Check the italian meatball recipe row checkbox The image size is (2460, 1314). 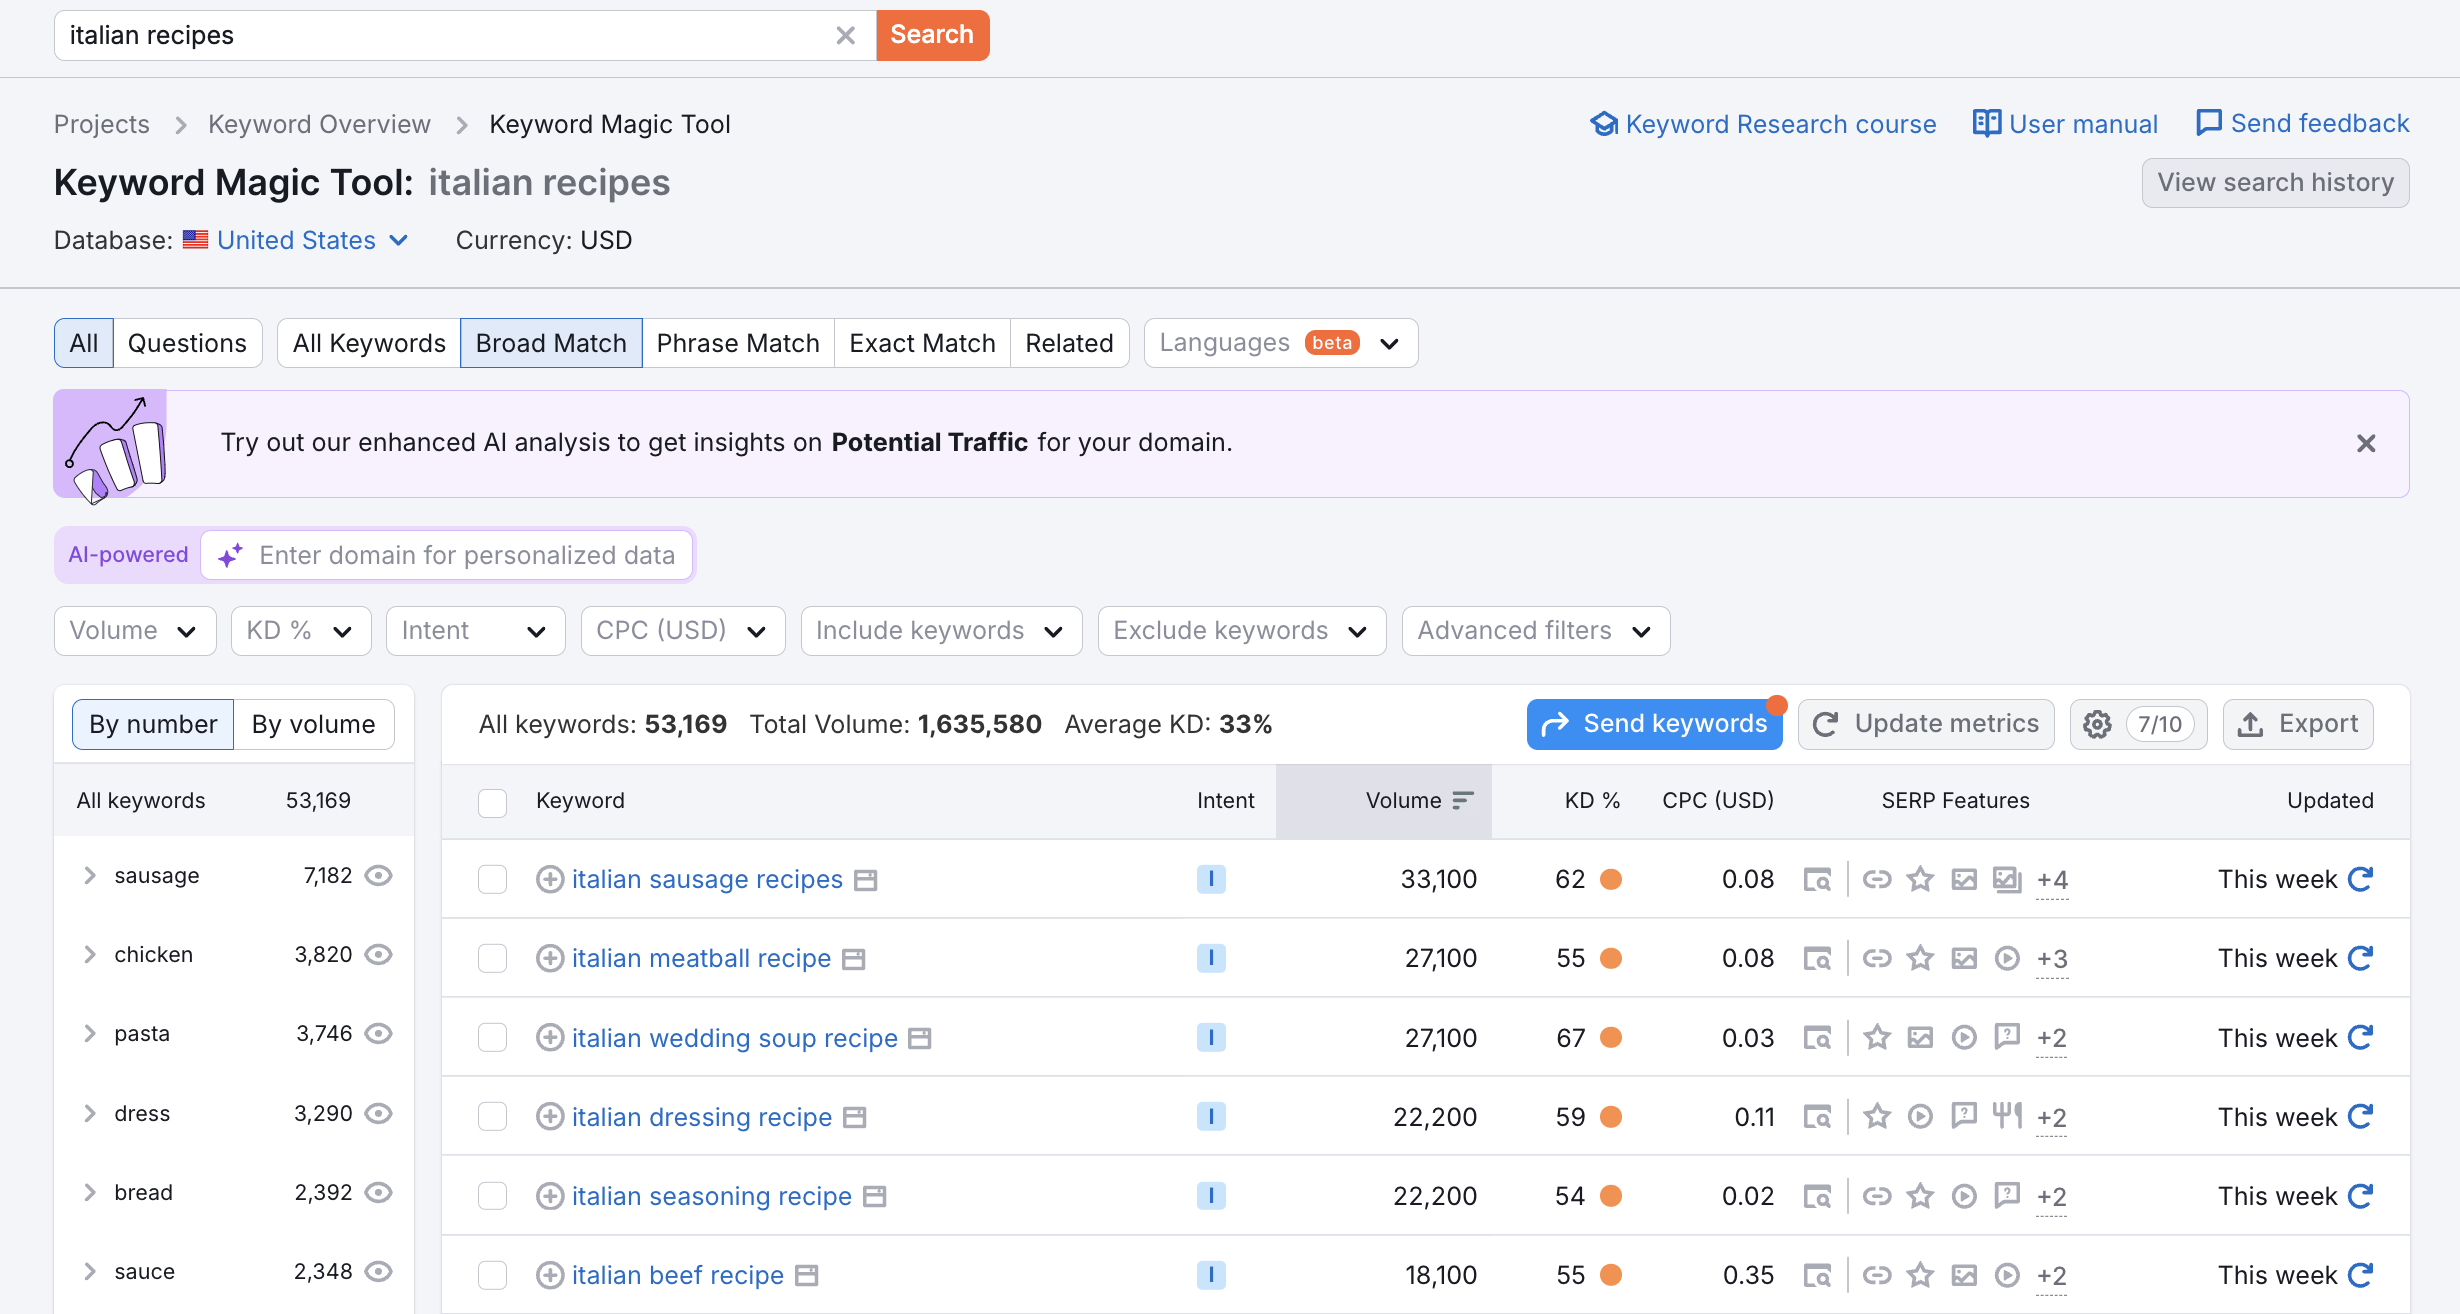[492, 958]
